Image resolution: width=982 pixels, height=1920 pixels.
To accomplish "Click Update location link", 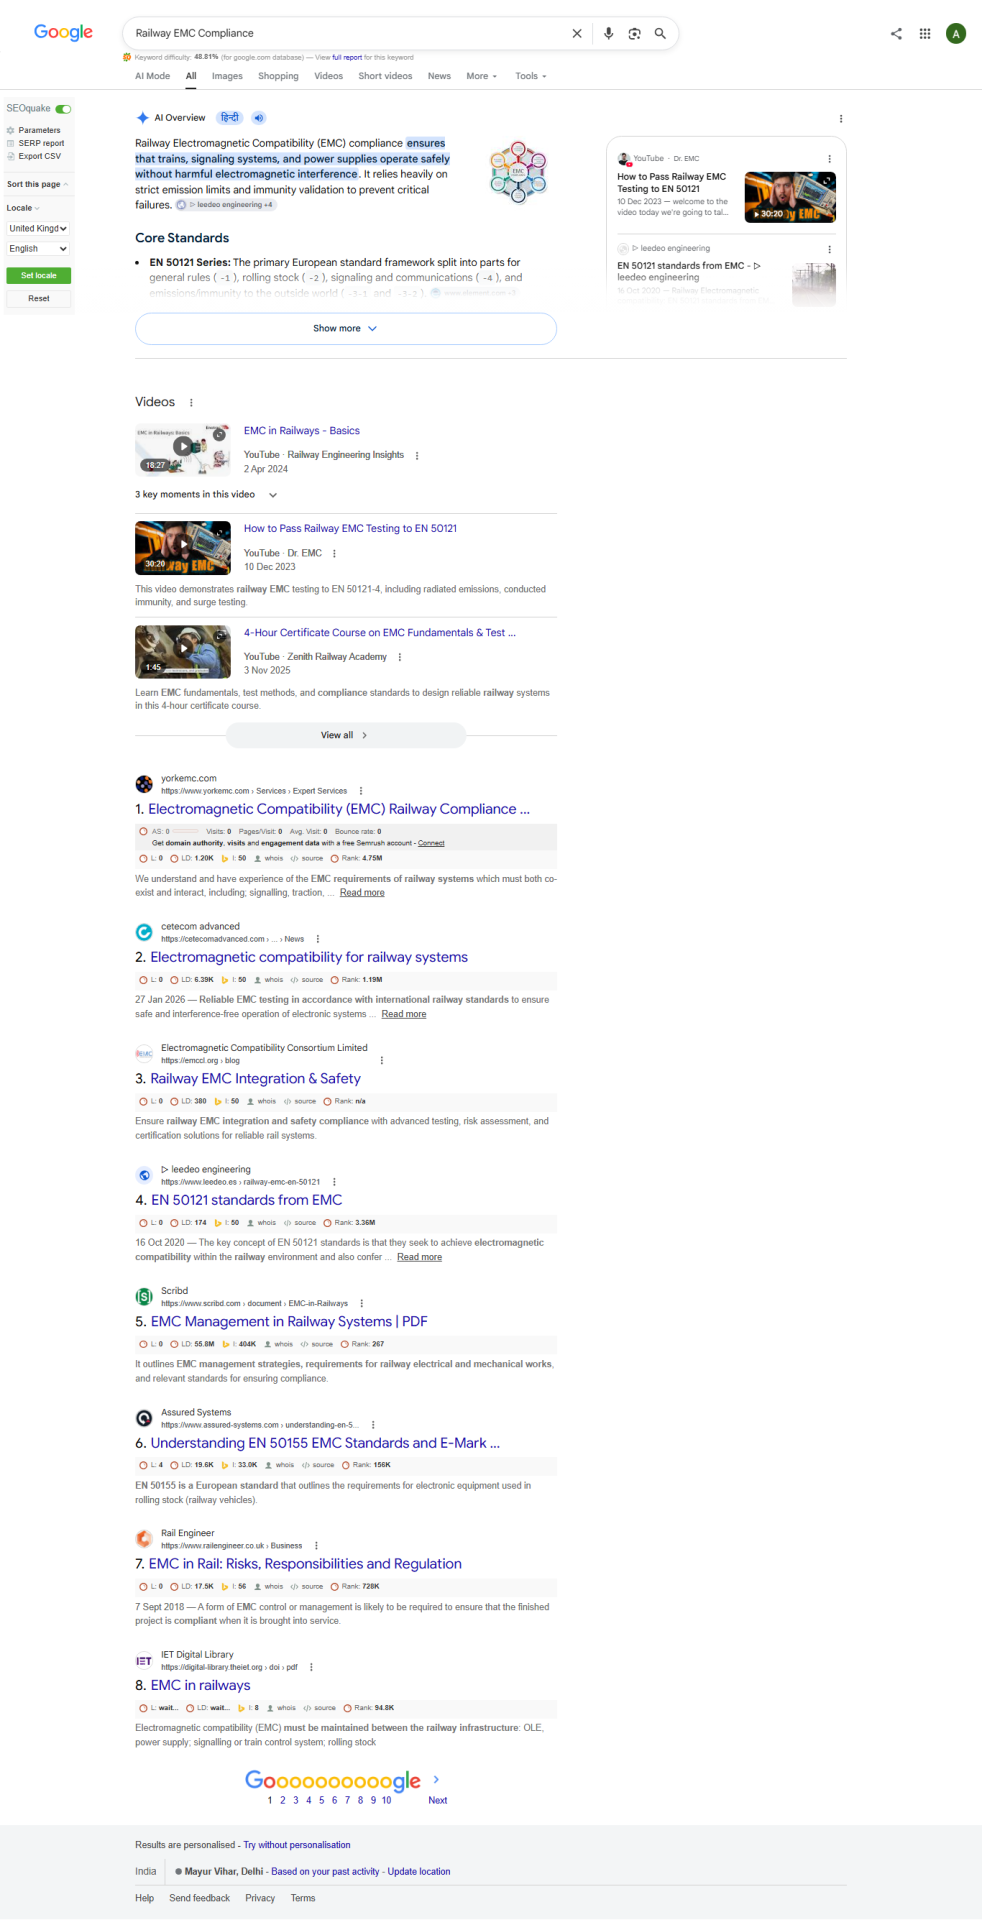I will tap(419, 1871).
